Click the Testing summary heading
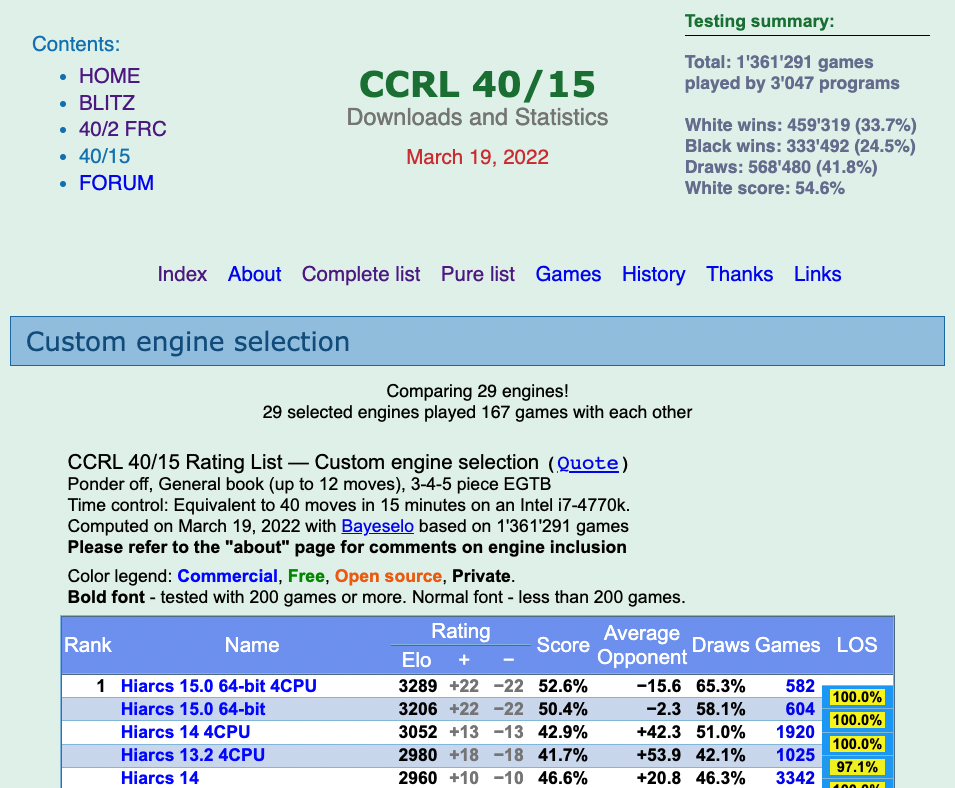 [x=759, y=21]
